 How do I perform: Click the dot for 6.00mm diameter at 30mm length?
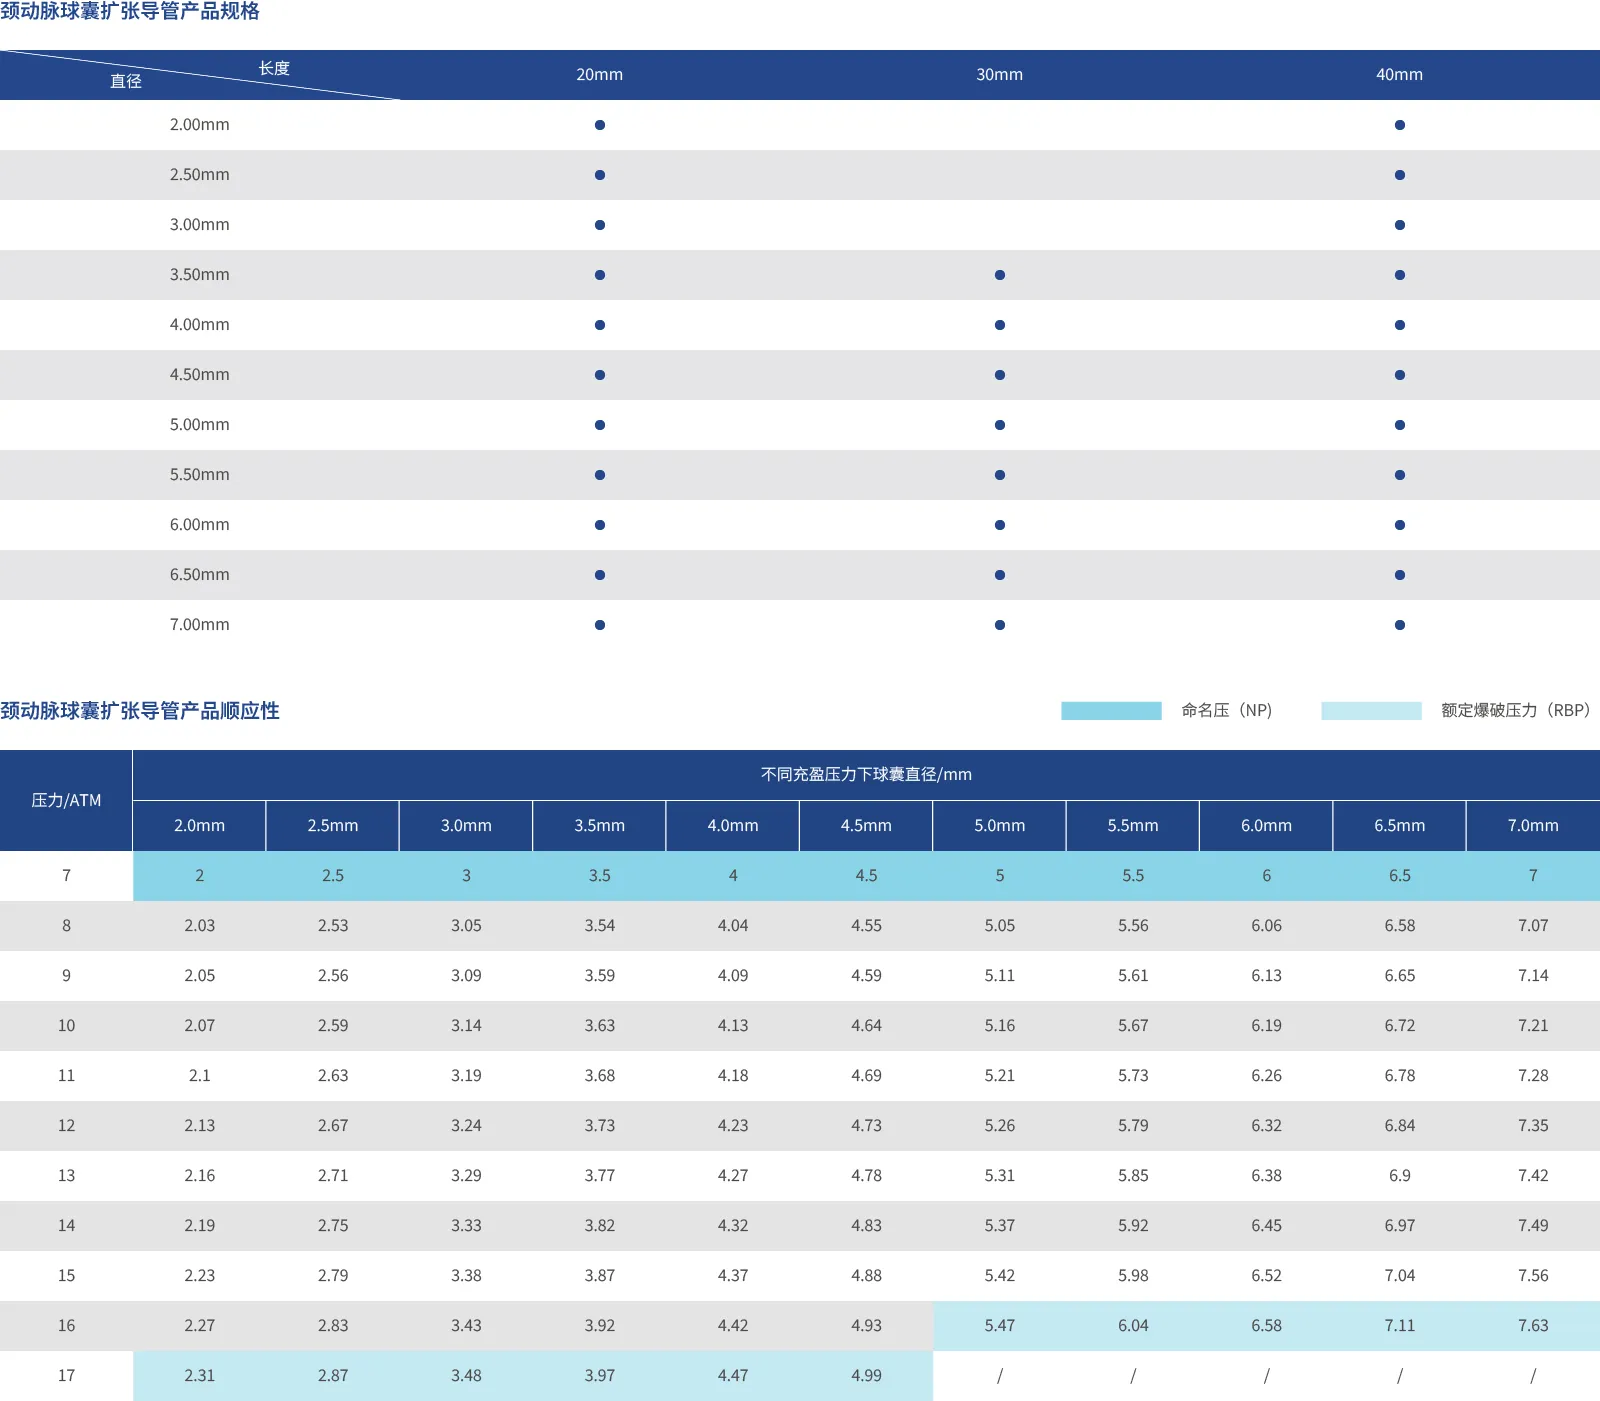click(1000, 525)
